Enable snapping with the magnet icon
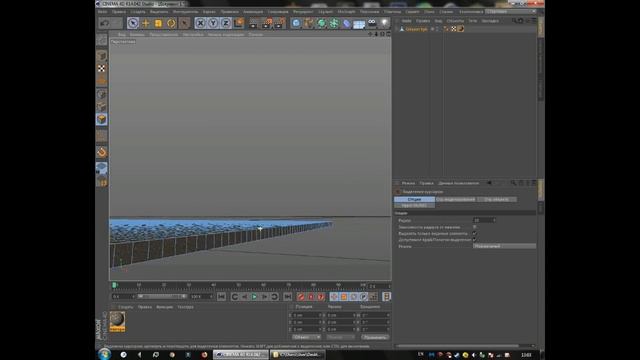The height and width of the screenshot is (360, 640). click(x=102, y=152)
